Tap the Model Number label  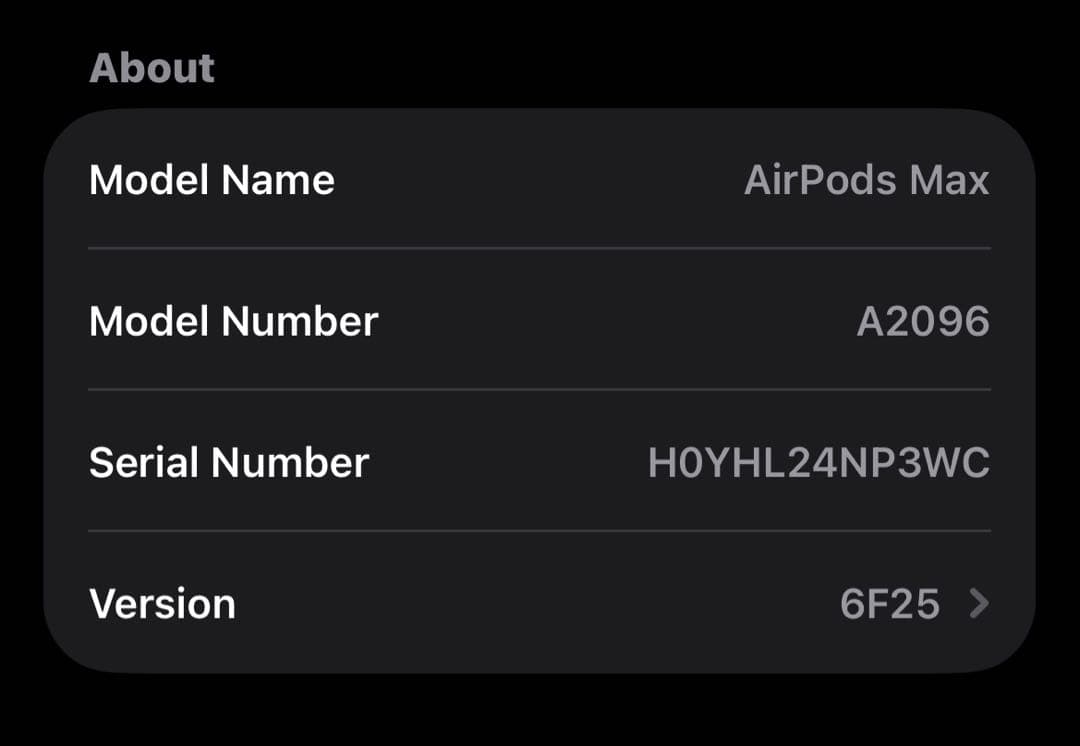[x=234, y=321]
